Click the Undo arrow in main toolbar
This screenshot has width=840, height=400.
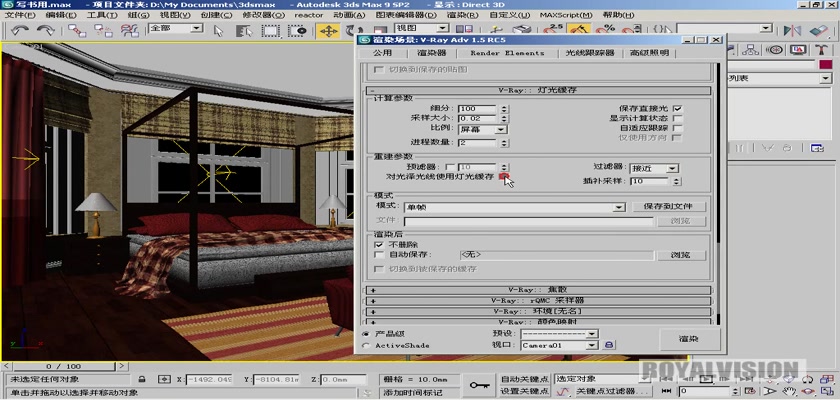[19, 31]
